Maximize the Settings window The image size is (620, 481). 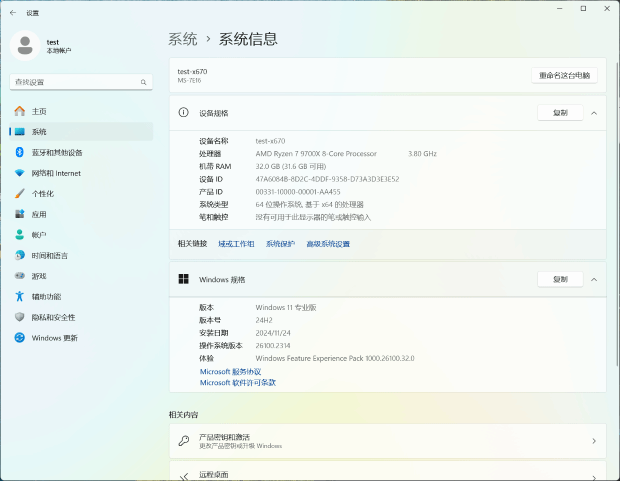(583, 8)
